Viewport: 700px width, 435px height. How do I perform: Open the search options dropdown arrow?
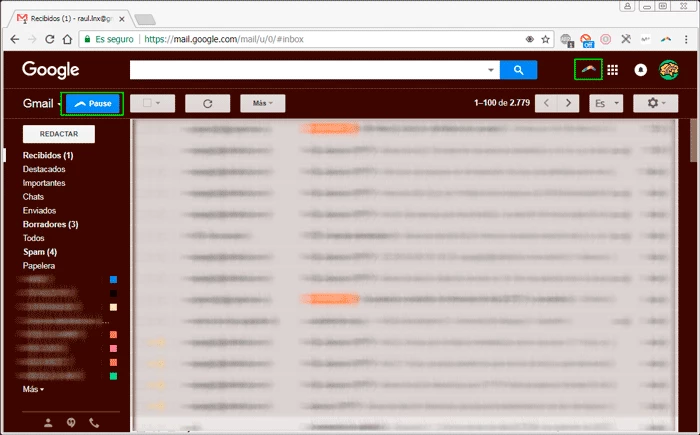(x=491, y=70)
